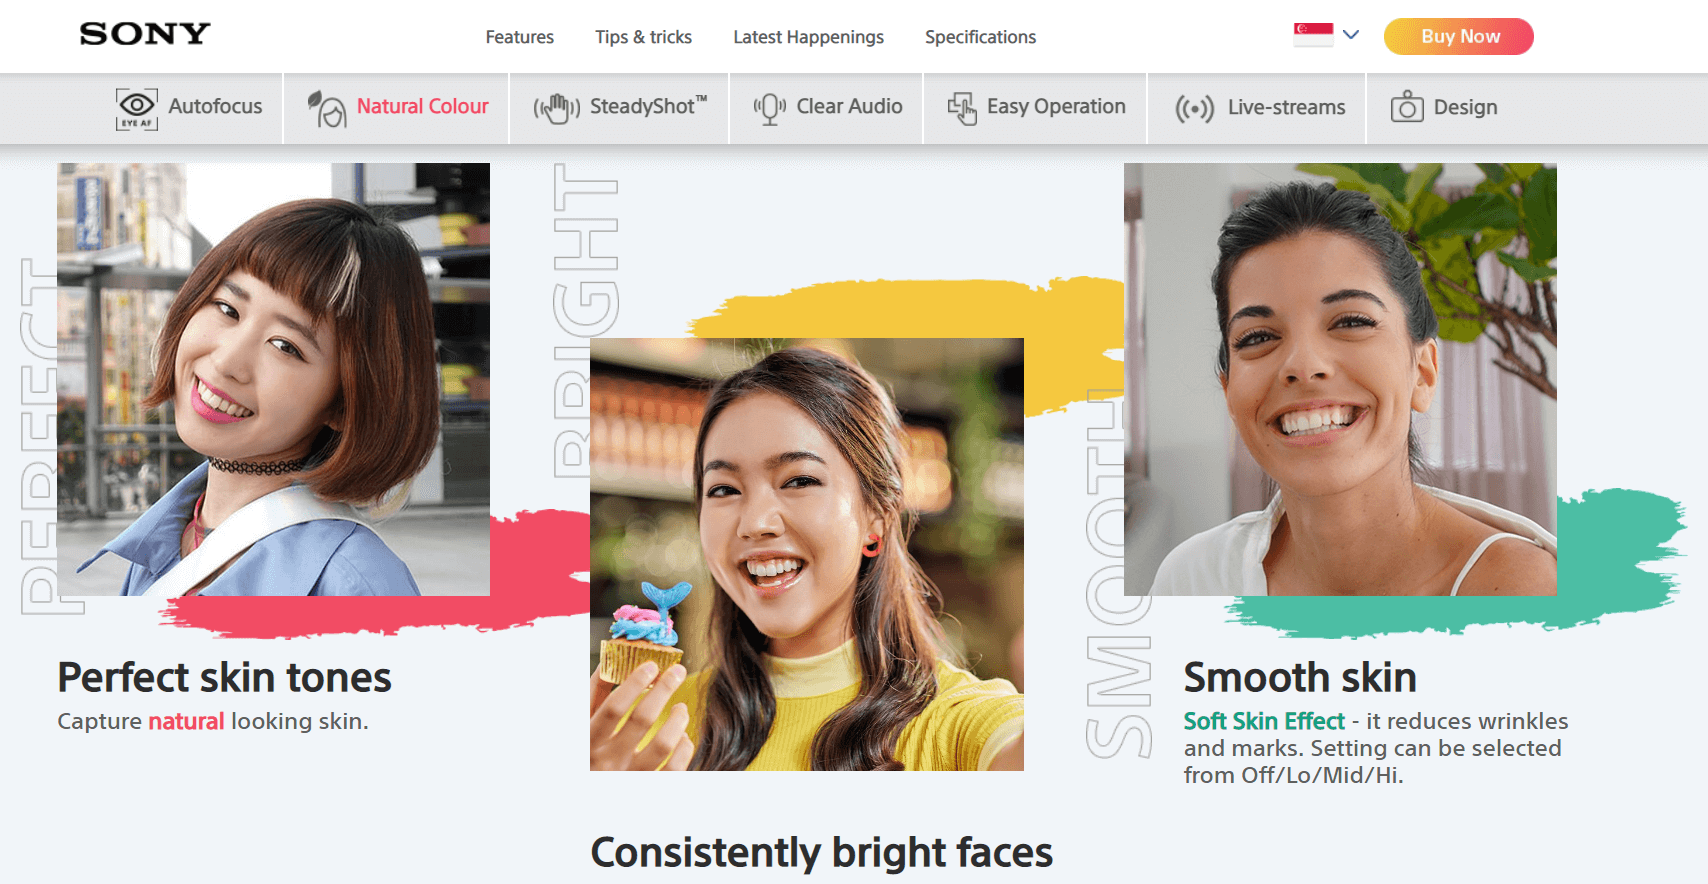Image resolution: width=1708 pixels, height=884 pixels.
Task: Click the Natural Colour face-leaf icon
Action: [326, 108]
